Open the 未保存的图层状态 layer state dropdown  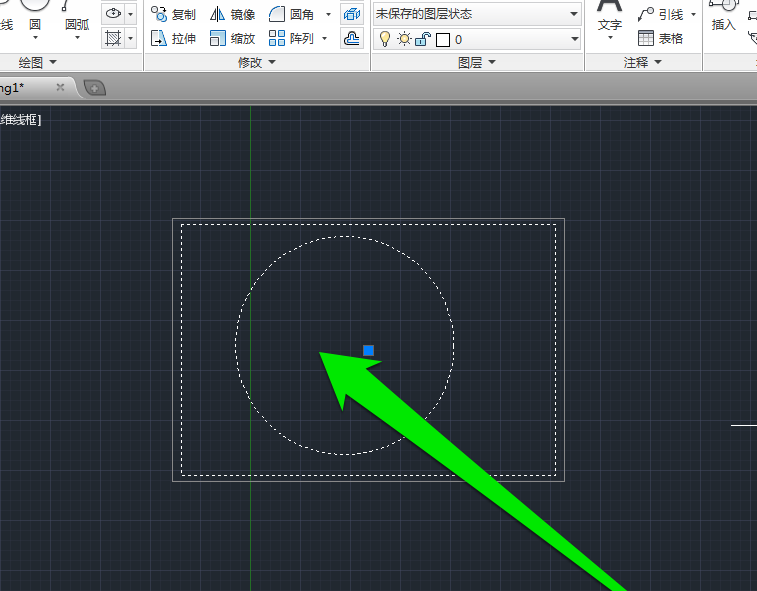click(x=477, y=14)
